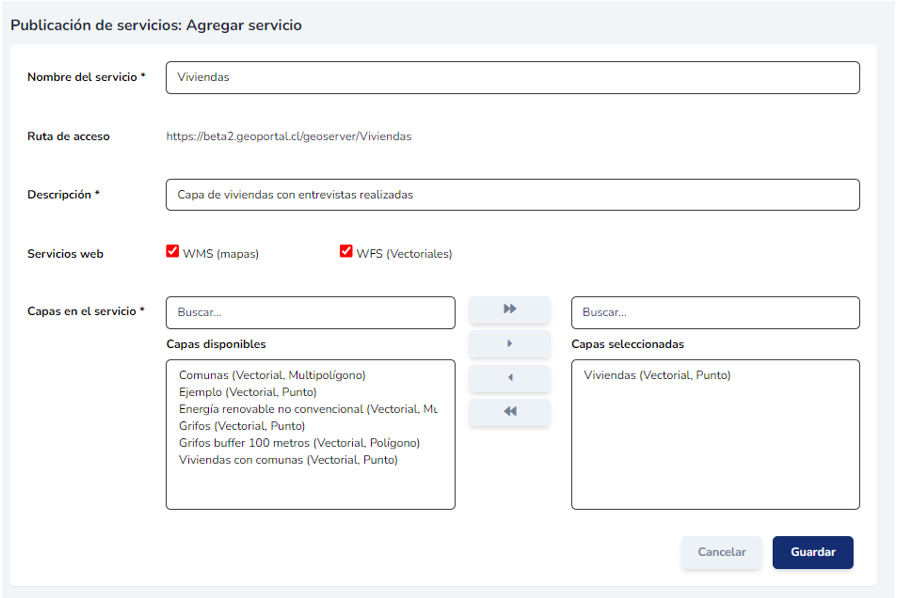Click the single right arrow to add layer

(509, 344)
